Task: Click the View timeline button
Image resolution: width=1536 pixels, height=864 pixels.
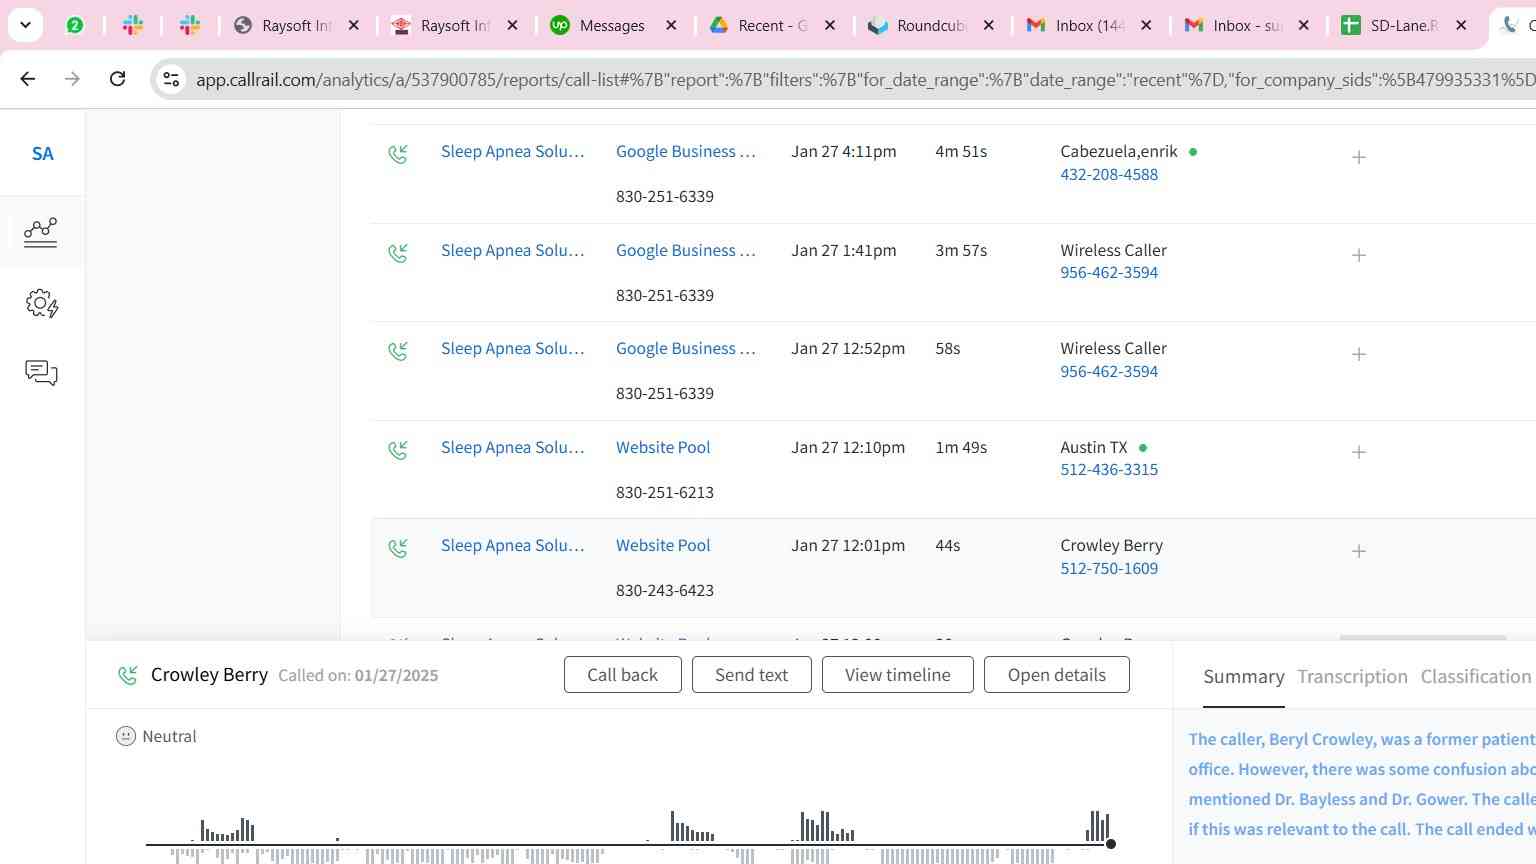Action: (x=897, y=675)
